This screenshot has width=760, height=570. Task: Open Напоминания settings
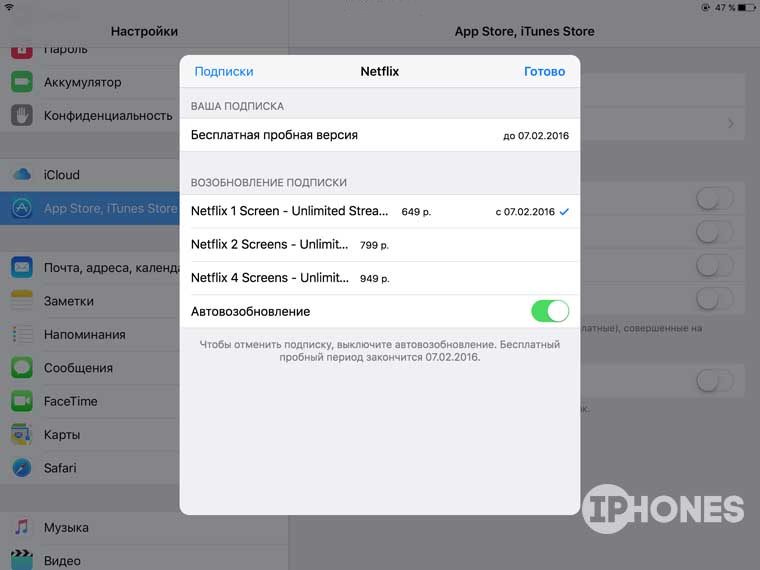point(90,334)
